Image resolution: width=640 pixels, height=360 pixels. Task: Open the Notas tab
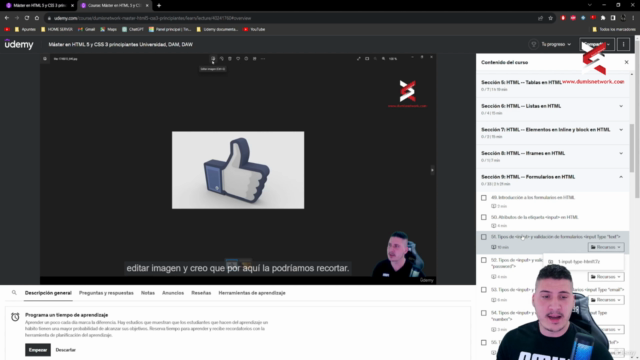click(148, 293)
